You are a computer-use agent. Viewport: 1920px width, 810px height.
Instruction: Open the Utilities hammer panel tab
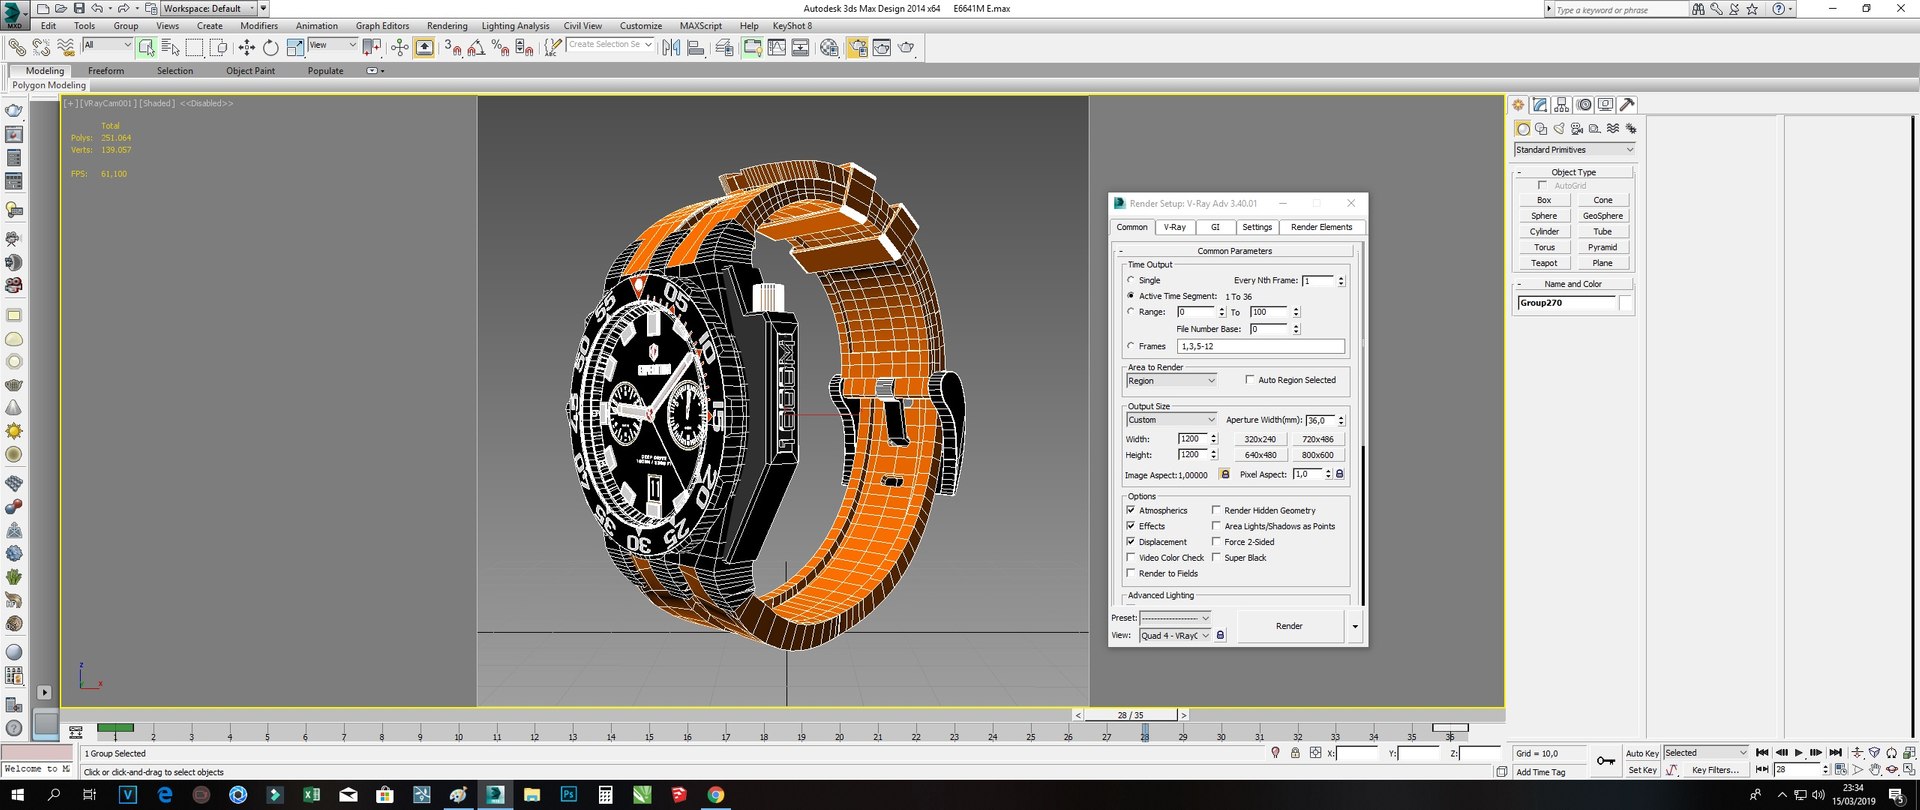coord(1627,105)
